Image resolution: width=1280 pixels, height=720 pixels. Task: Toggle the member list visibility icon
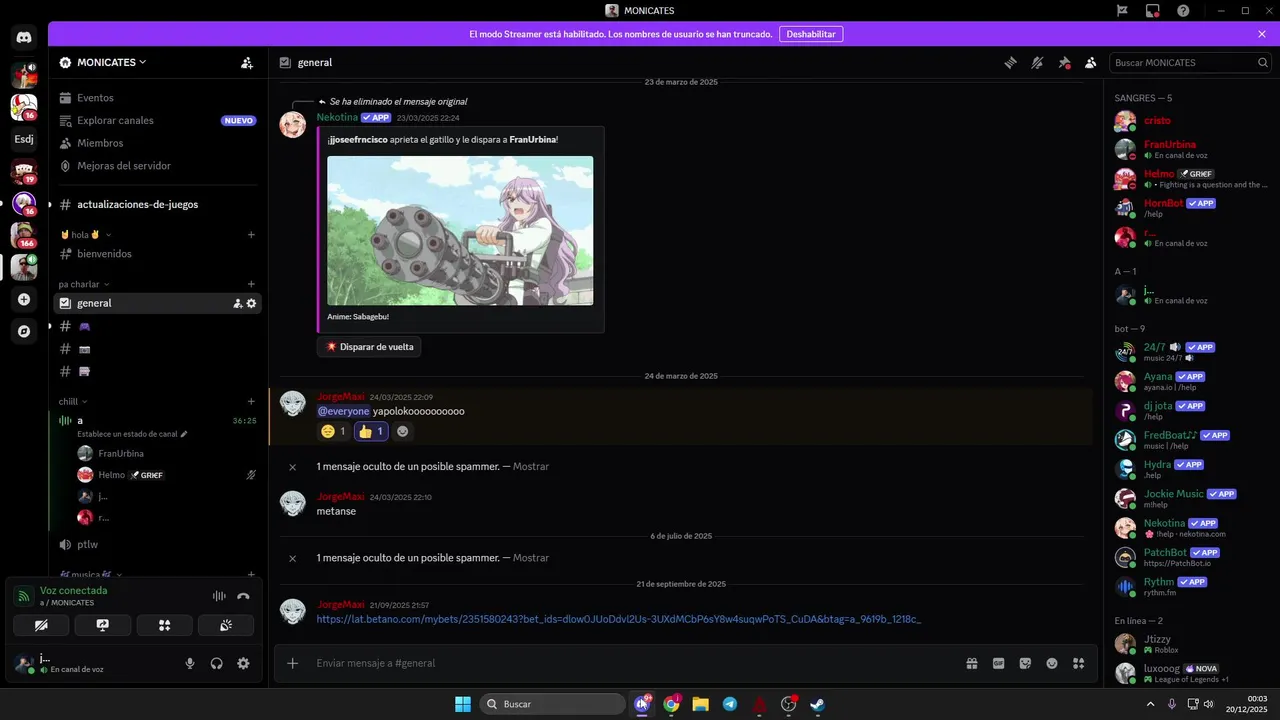1091,62
